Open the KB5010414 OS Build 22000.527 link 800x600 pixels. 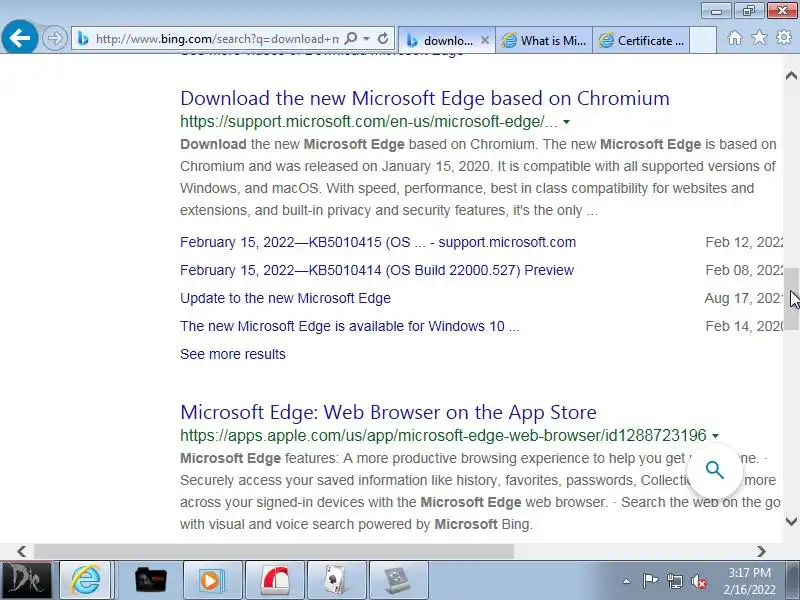(377, 270)
